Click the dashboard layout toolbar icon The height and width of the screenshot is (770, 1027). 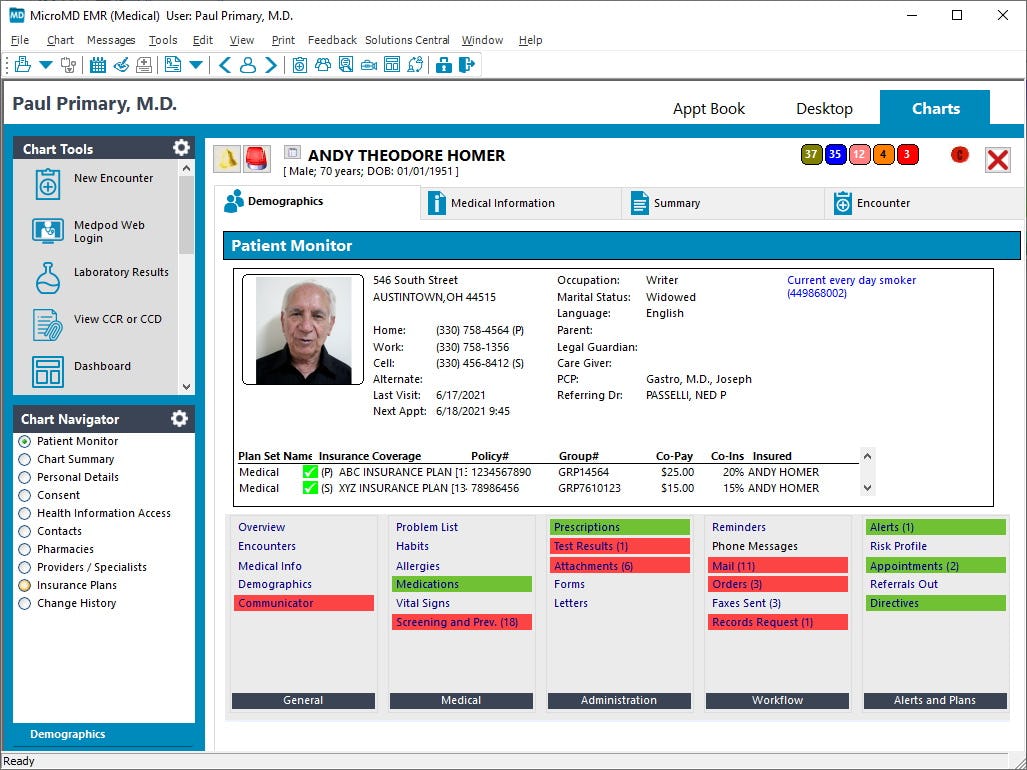click(392, 65)
